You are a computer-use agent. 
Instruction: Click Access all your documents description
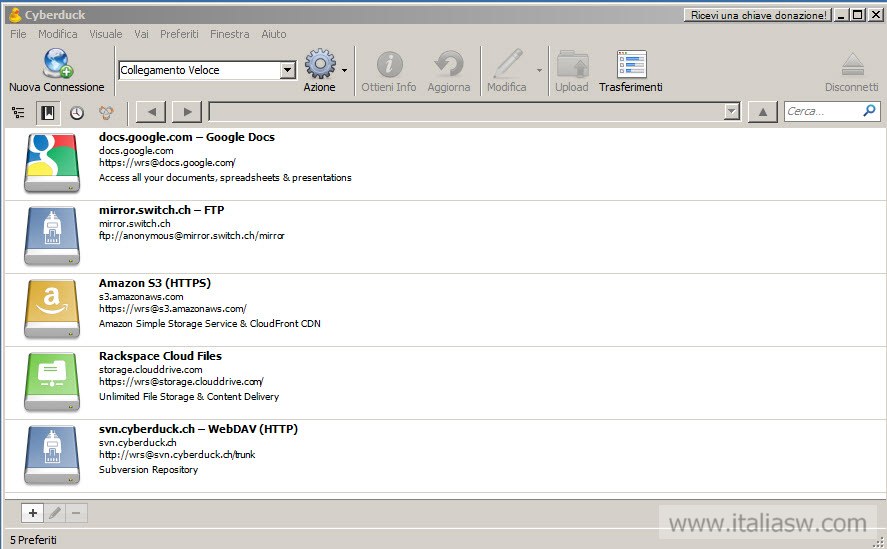click(225, 178)
